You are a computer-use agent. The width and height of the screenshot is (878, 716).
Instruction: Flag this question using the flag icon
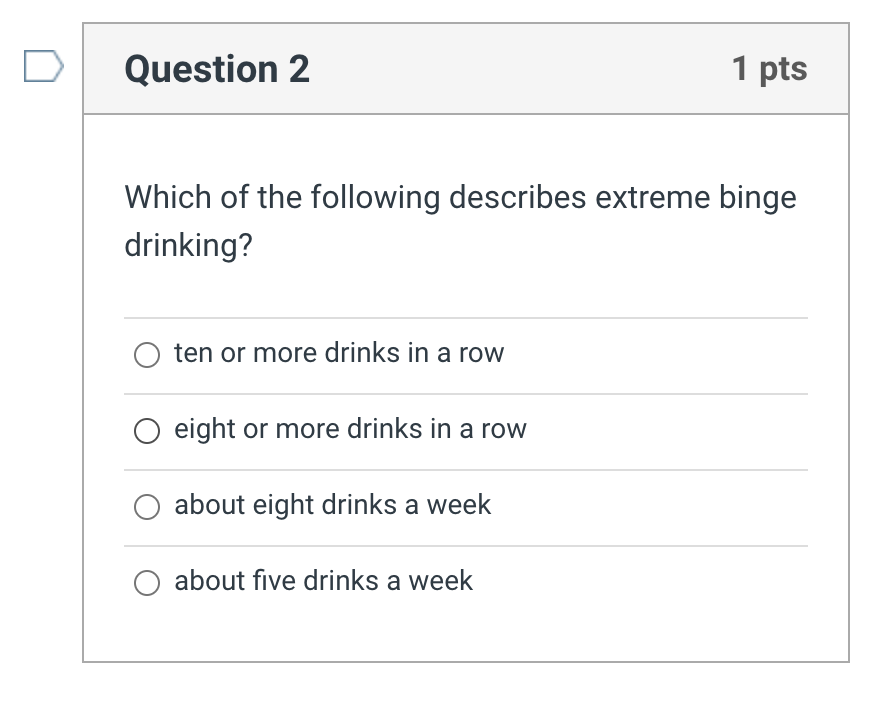43,67
